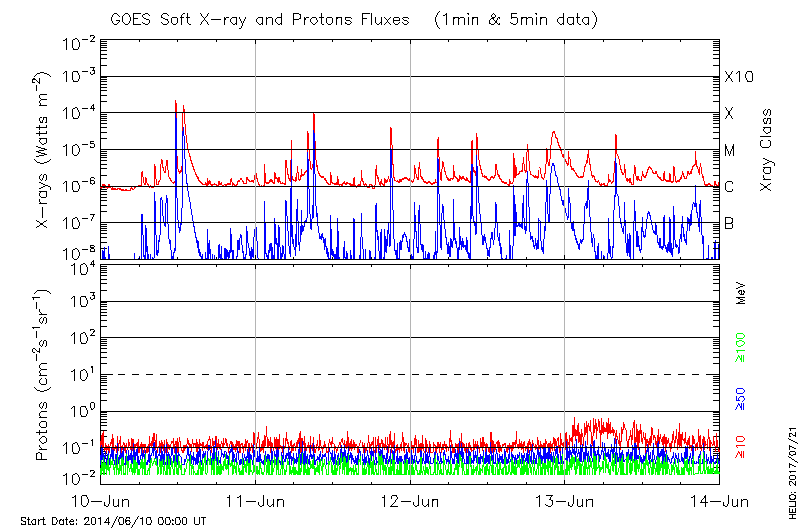Select the 13-Jun x-axis tick label

point(565,502)
